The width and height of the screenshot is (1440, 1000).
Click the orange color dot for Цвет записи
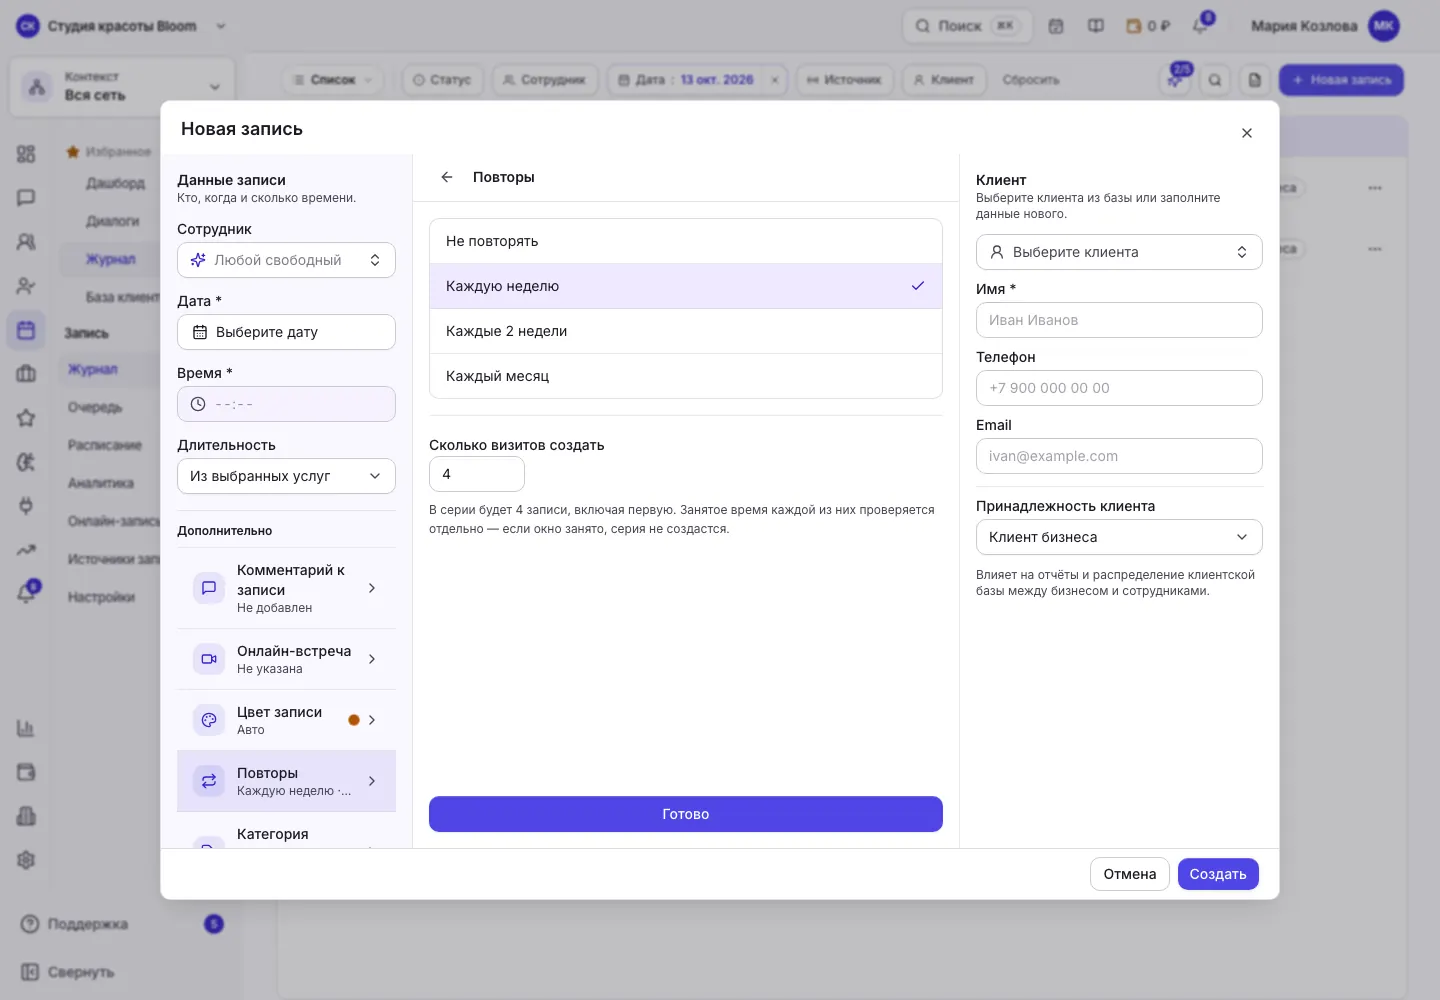[x=354, y=720]
